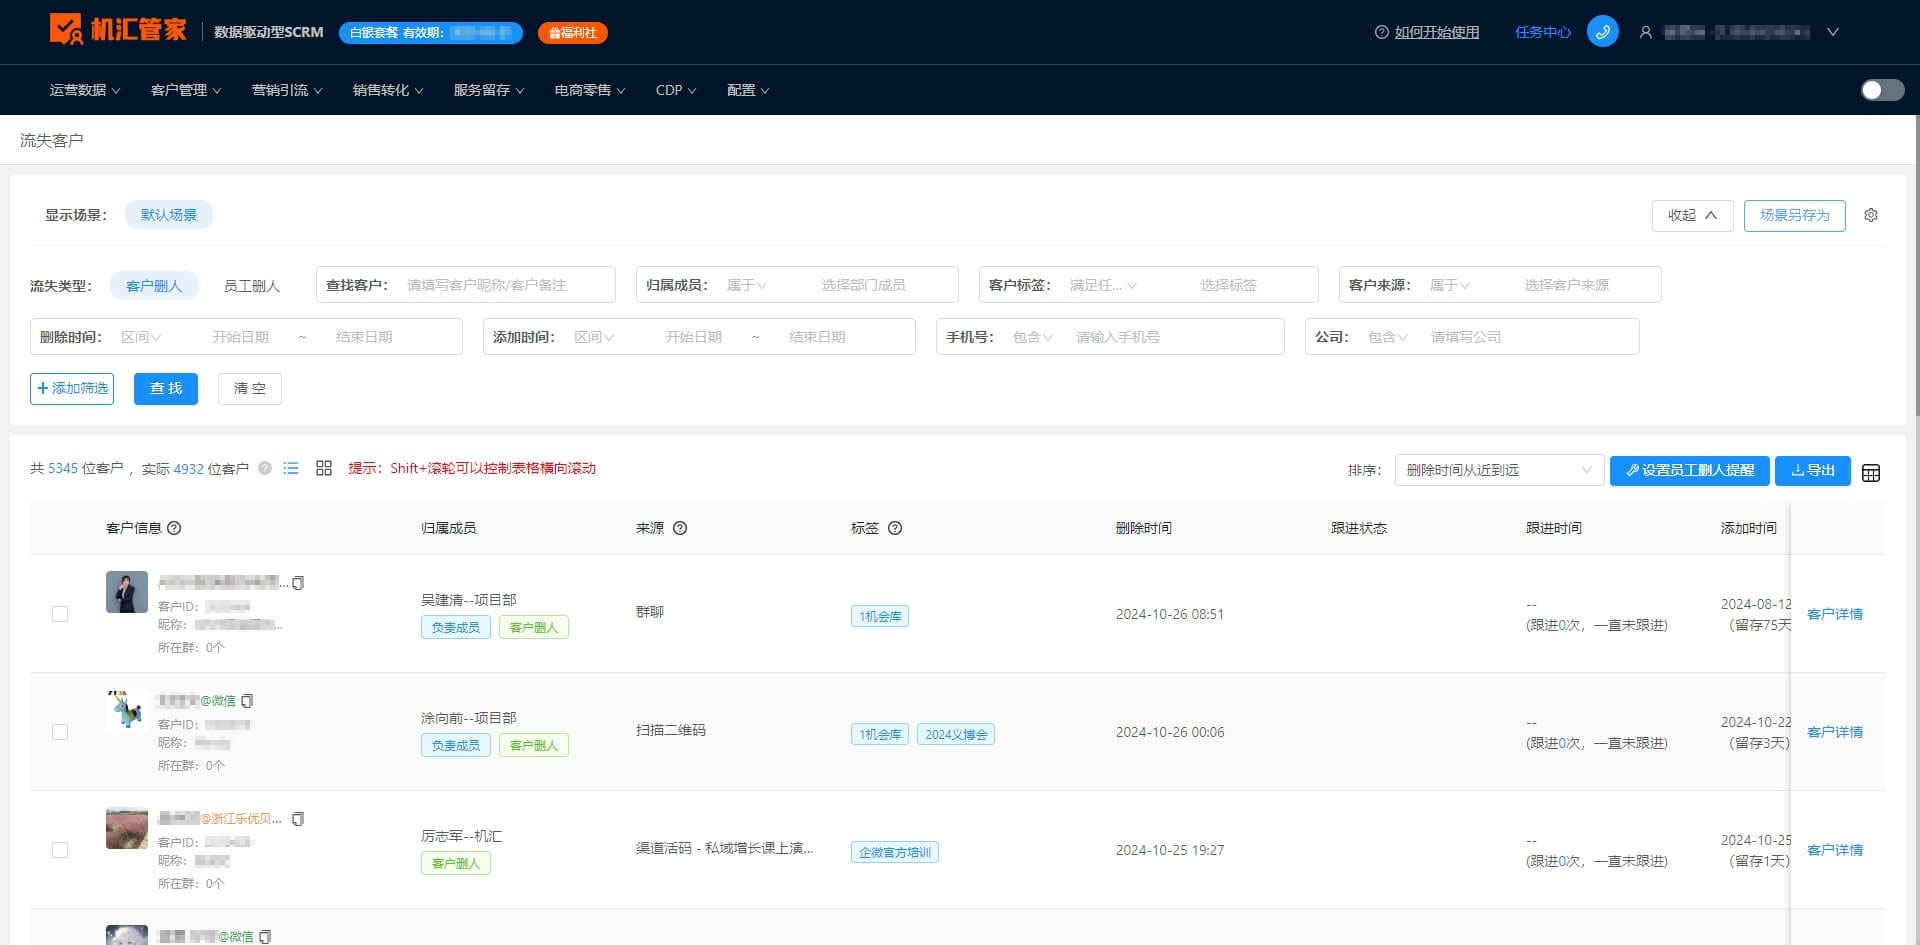Click 导出 export button

(x=1812, y=470)
